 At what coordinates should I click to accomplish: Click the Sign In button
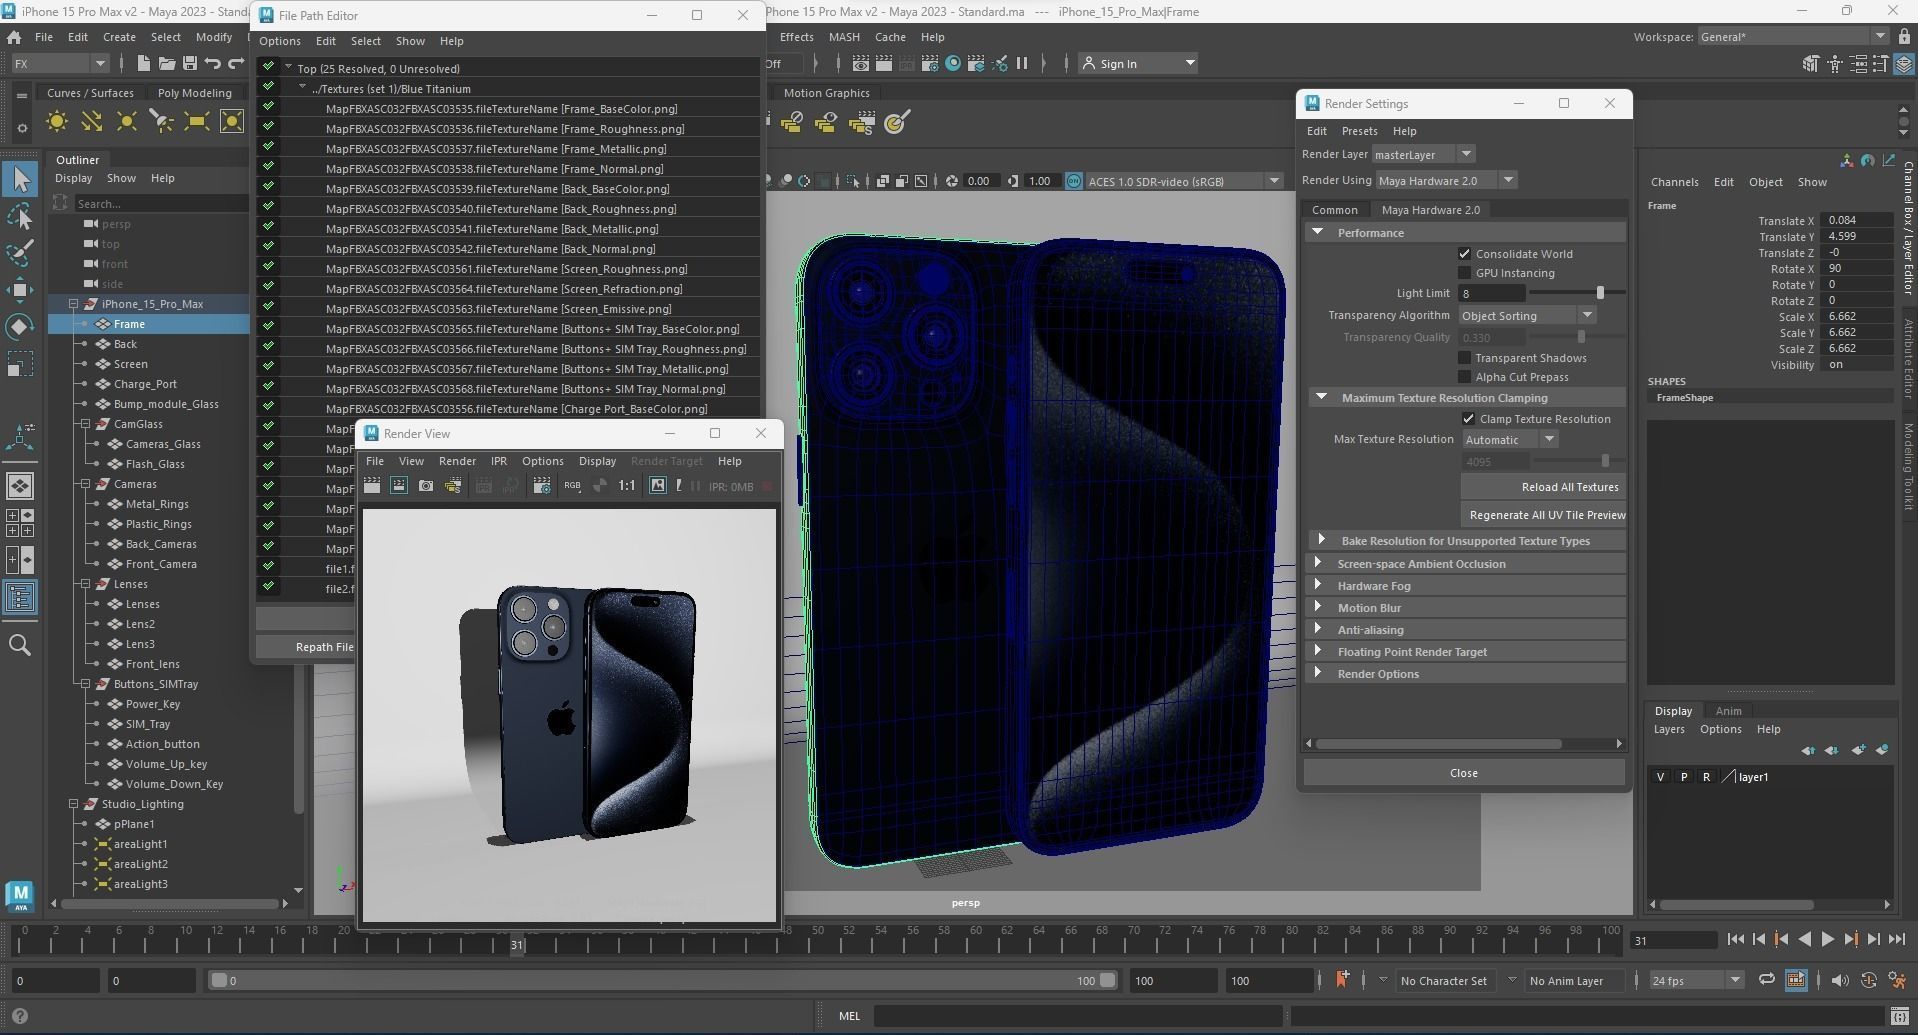point(1138,63)
